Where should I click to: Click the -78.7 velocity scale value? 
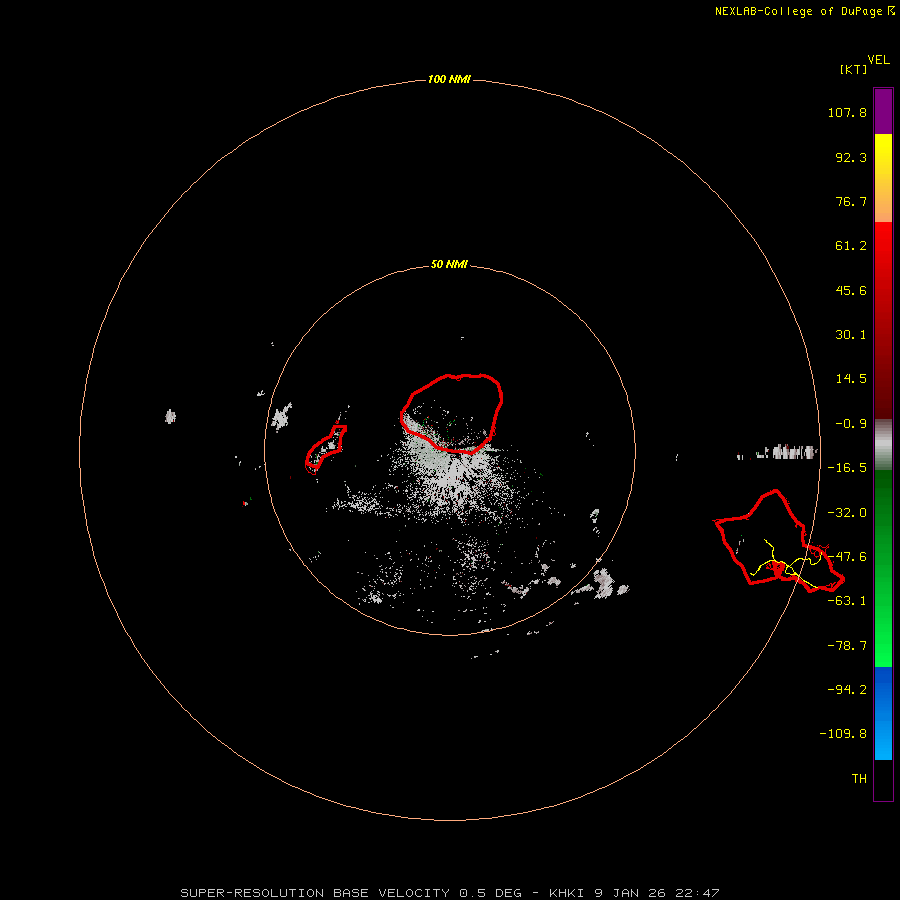[847, 646]
